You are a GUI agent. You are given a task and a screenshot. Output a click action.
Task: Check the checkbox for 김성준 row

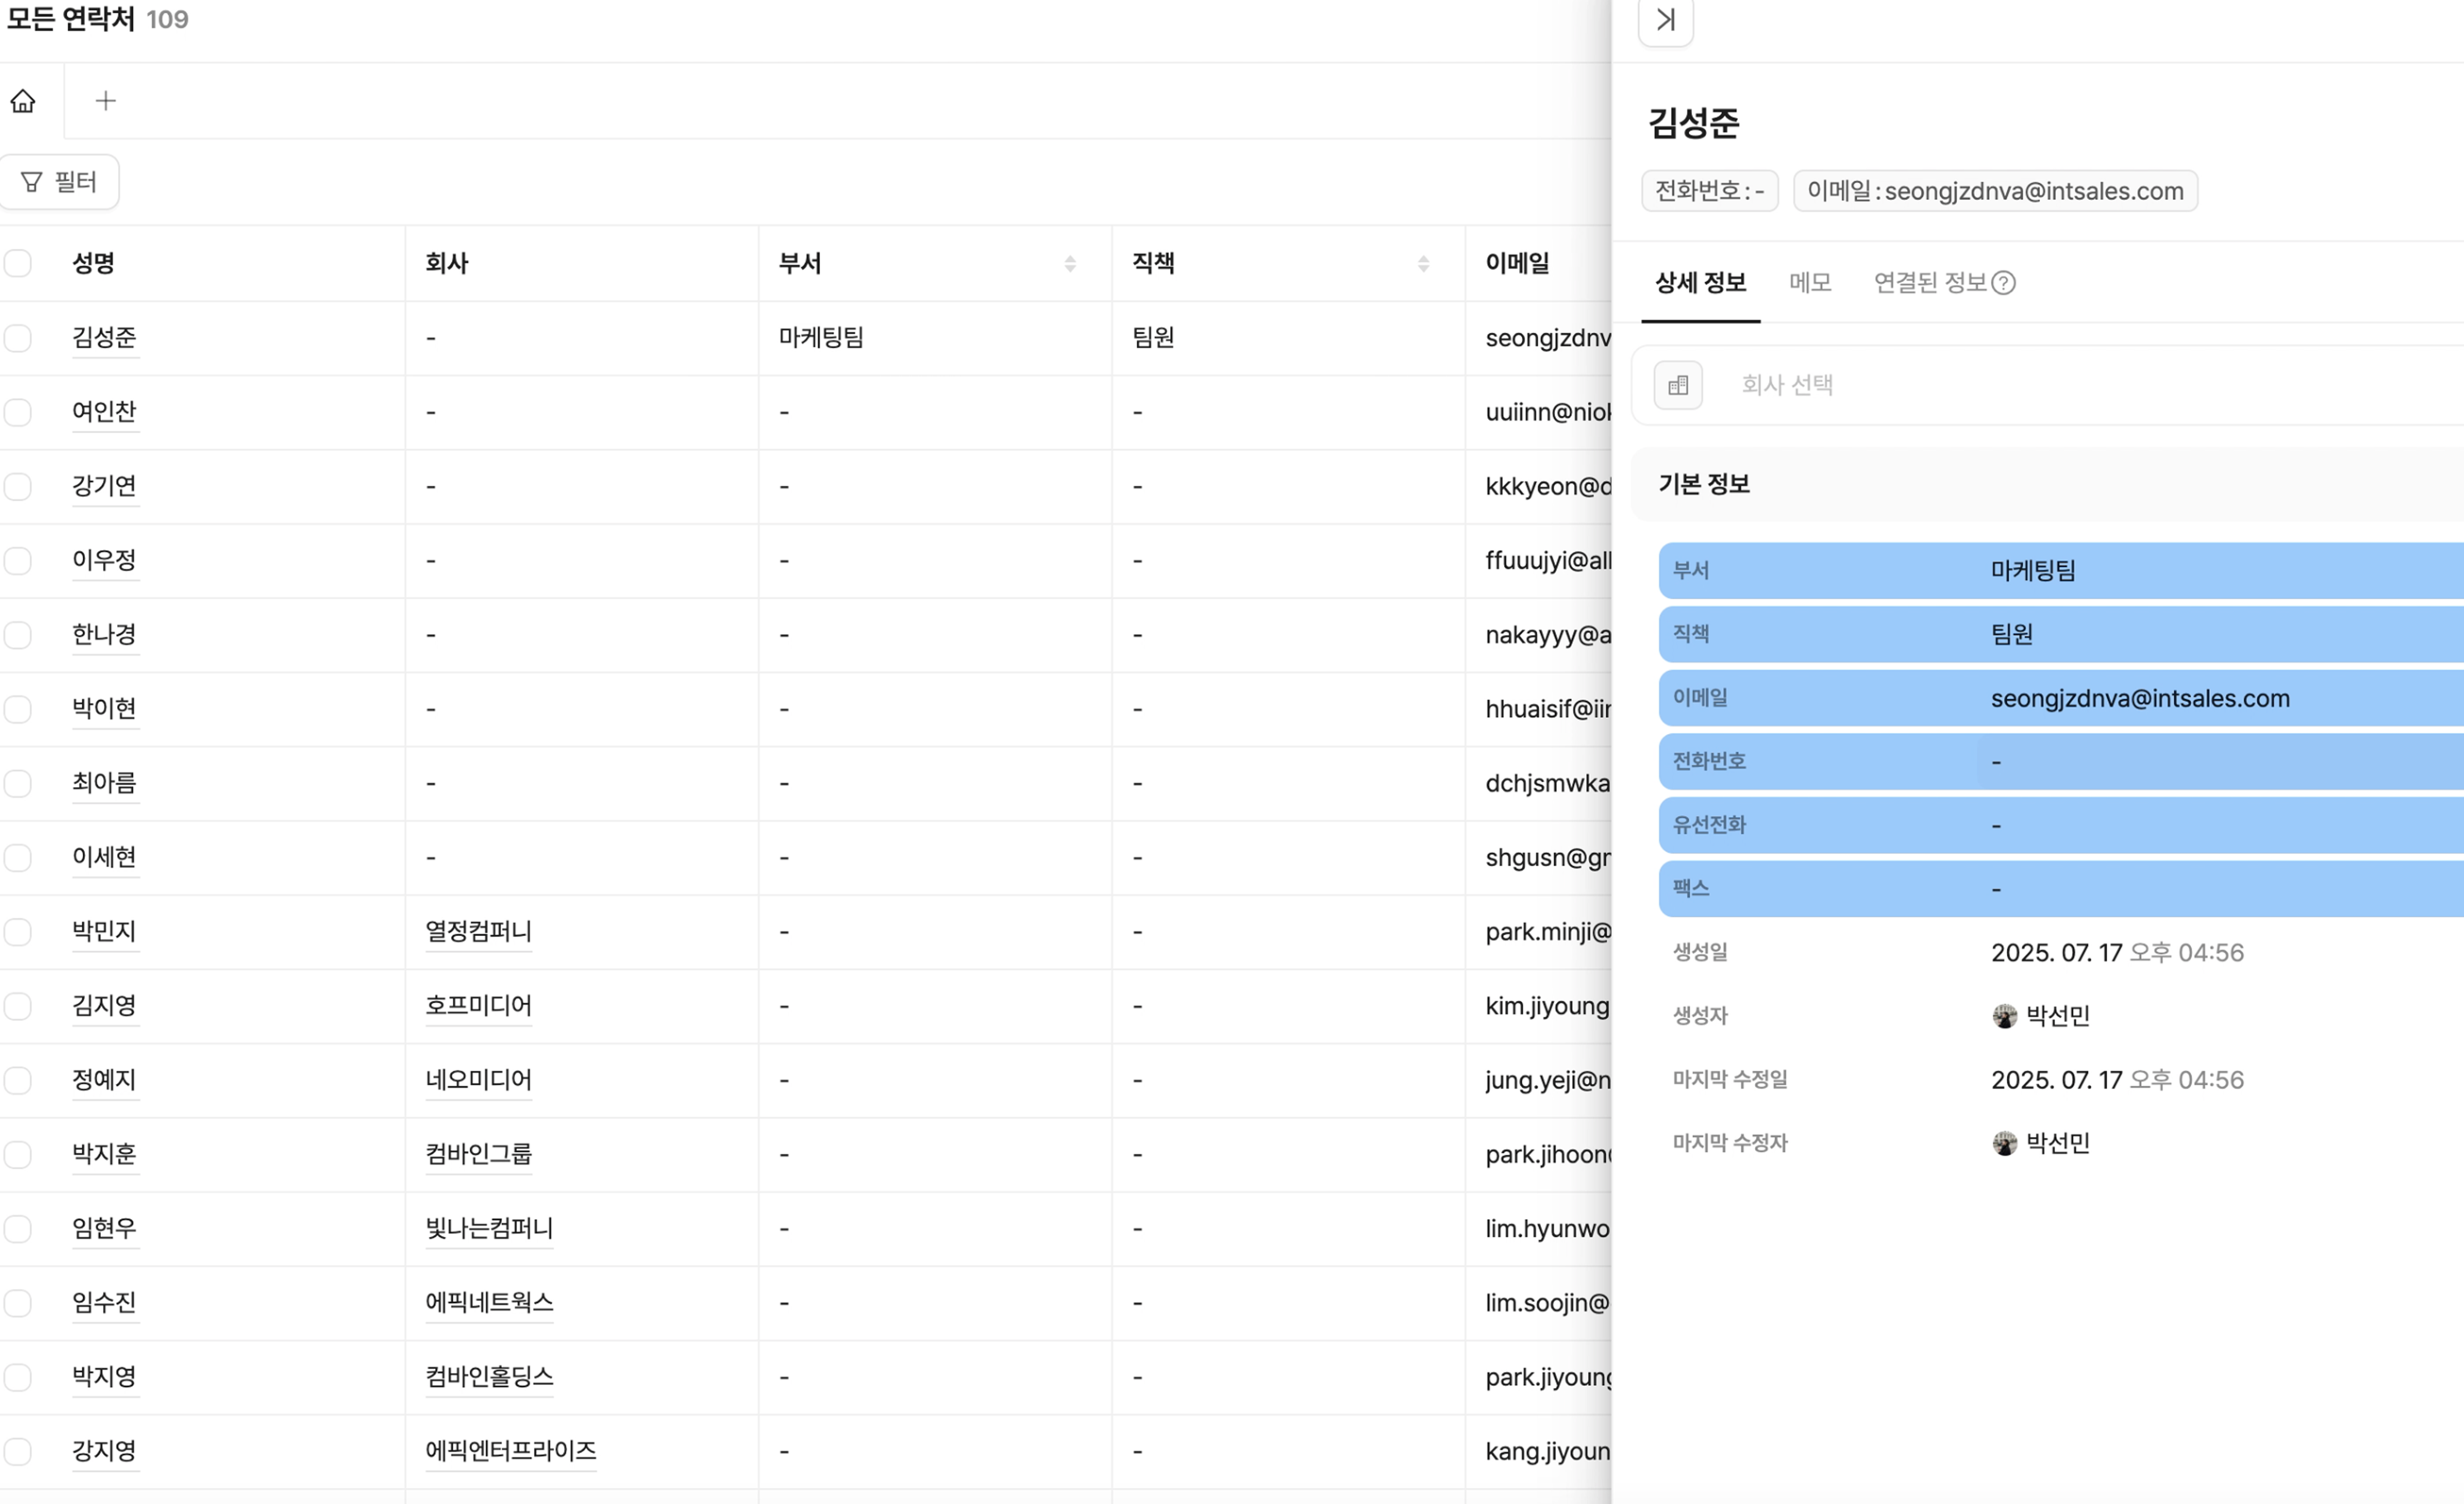(18, 338)
